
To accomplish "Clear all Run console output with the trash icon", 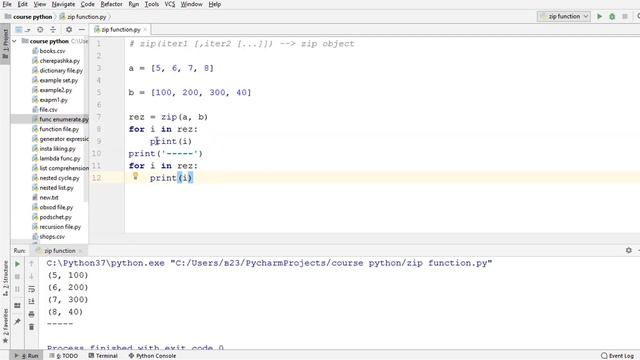I will (31, 327).
